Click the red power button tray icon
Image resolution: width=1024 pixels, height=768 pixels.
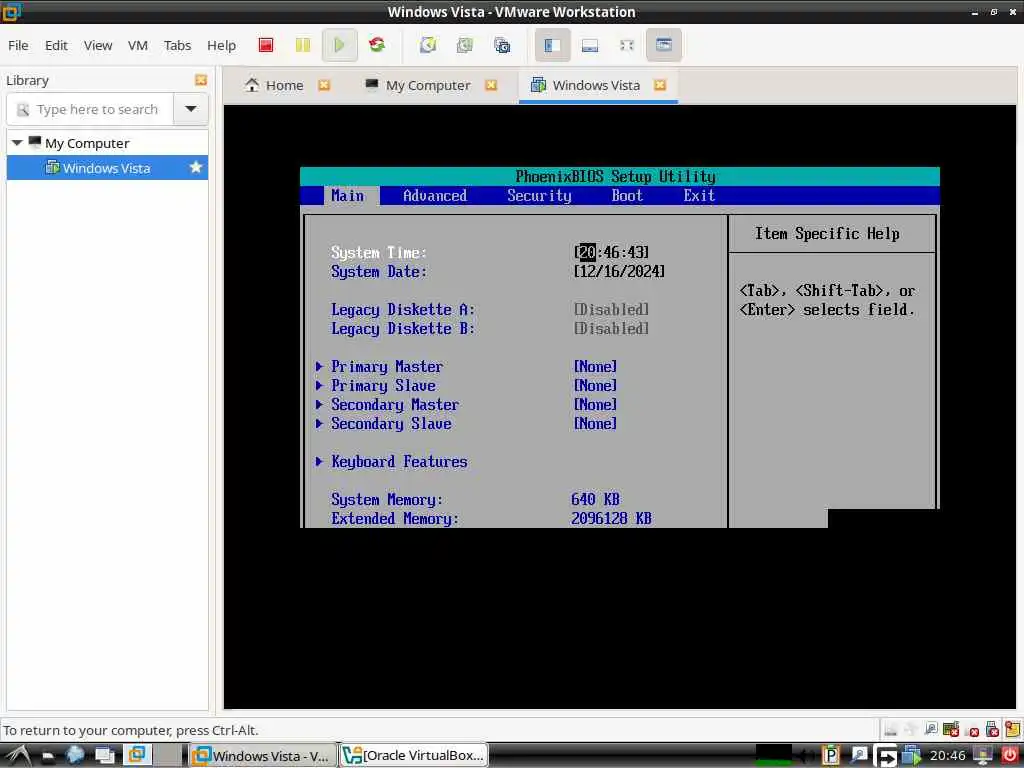[1010, 755]
